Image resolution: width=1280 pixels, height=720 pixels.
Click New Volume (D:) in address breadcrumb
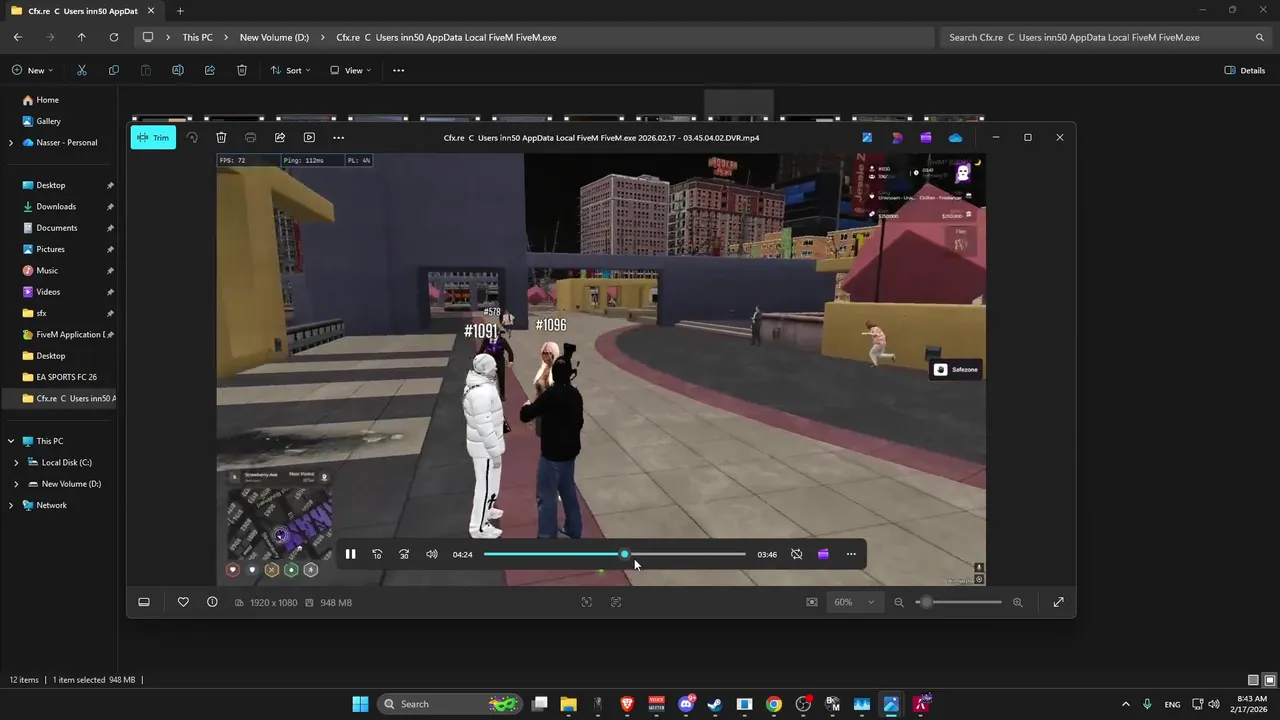tap(274, 37)
